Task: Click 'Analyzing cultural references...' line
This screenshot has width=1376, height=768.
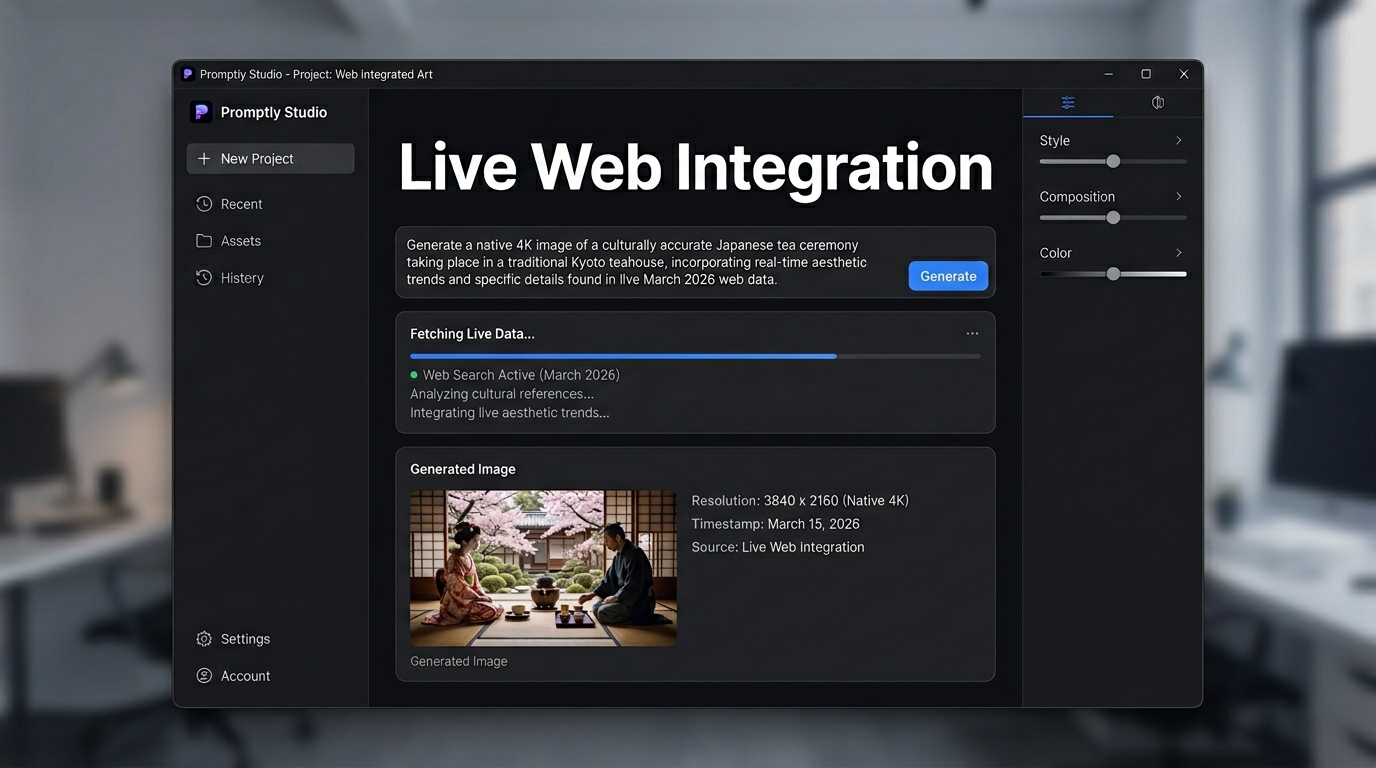Action: click(x=502, y=394)
